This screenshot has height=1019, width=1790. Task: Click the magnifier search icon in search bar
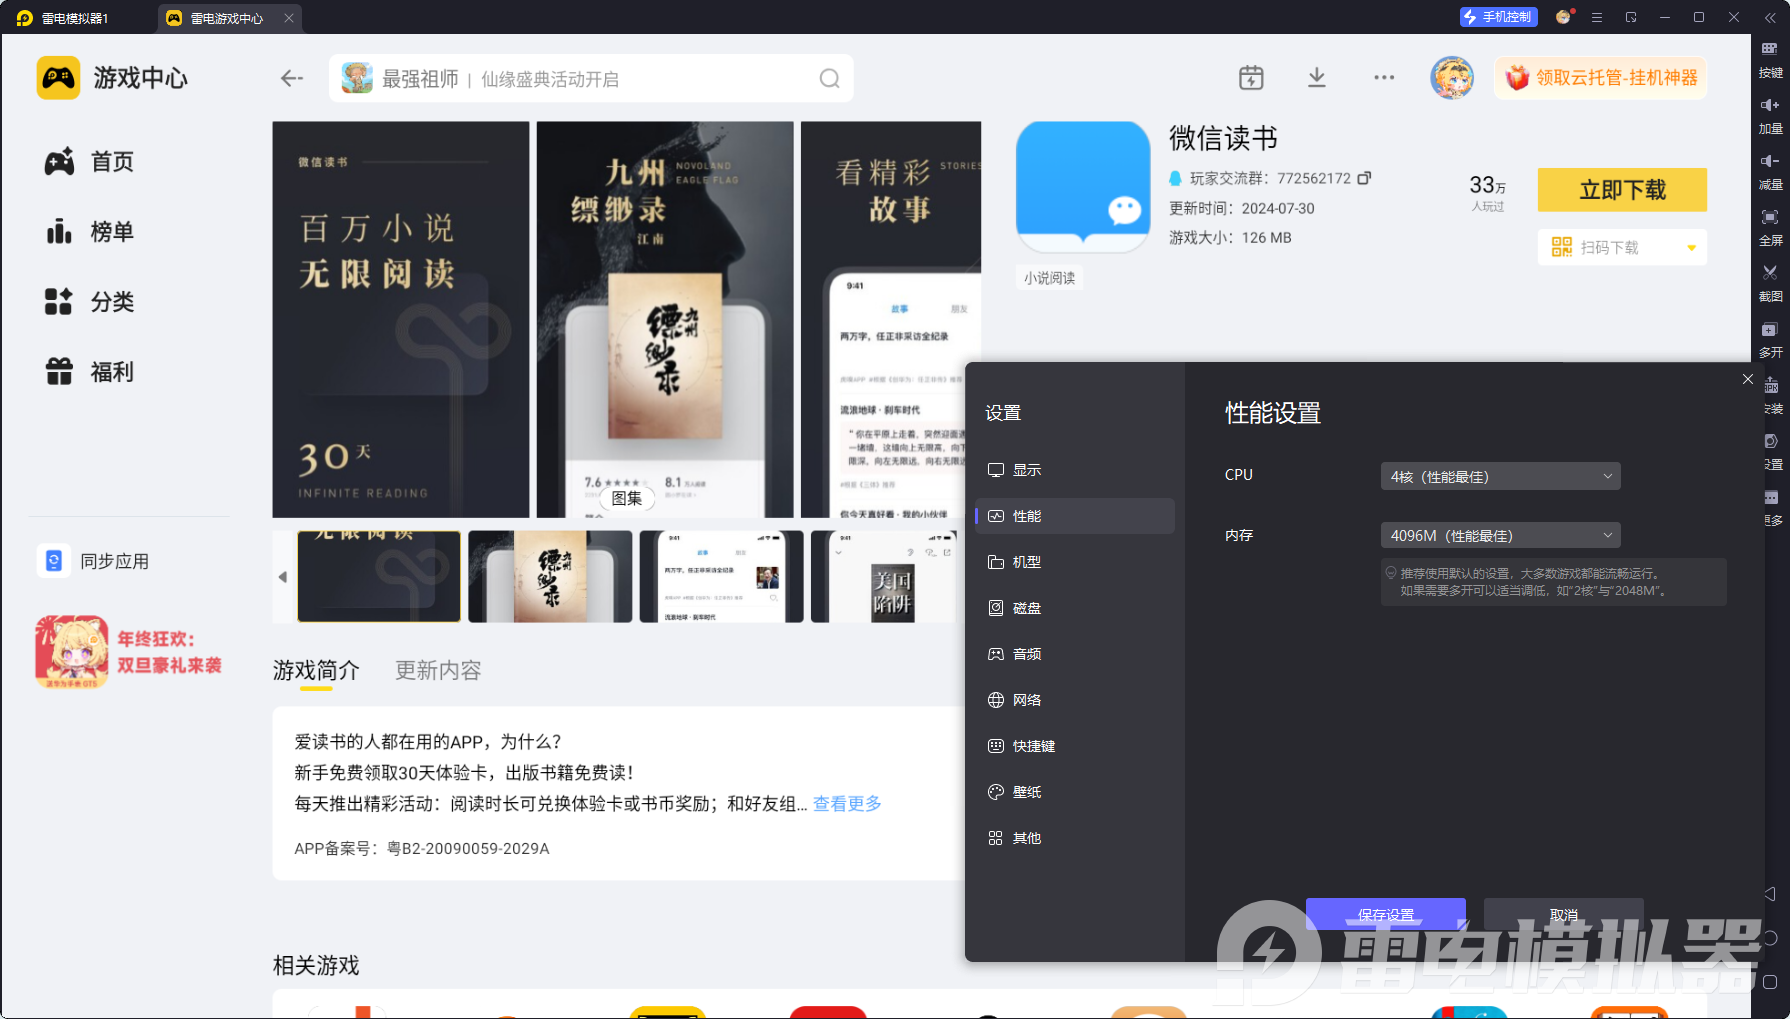[x=829, y=78]
